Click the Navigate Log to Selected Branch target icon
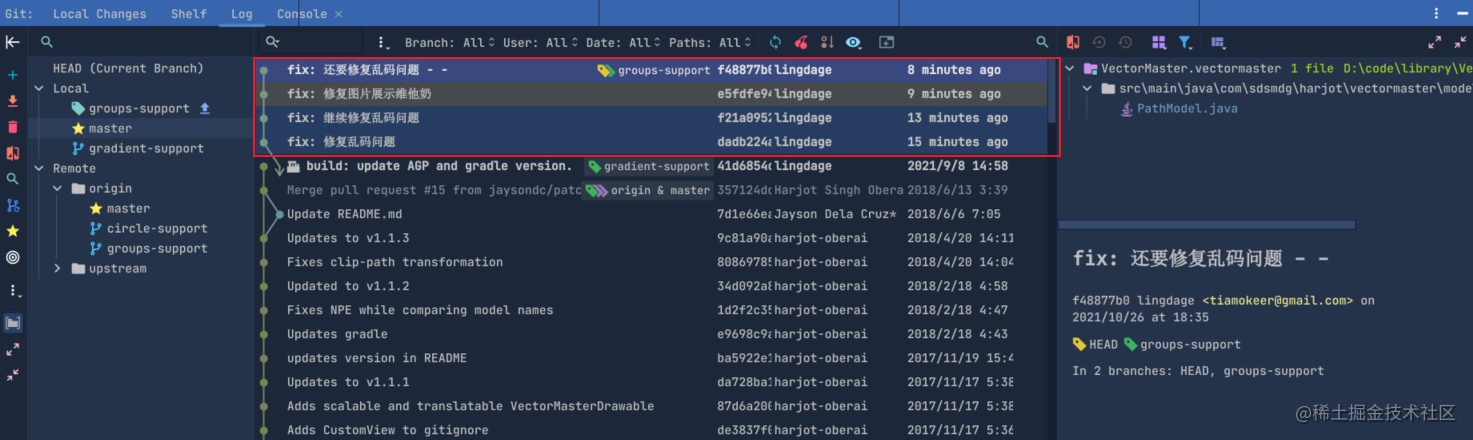This screenshot has height=440, width=1473. click(x=12, y=257)
